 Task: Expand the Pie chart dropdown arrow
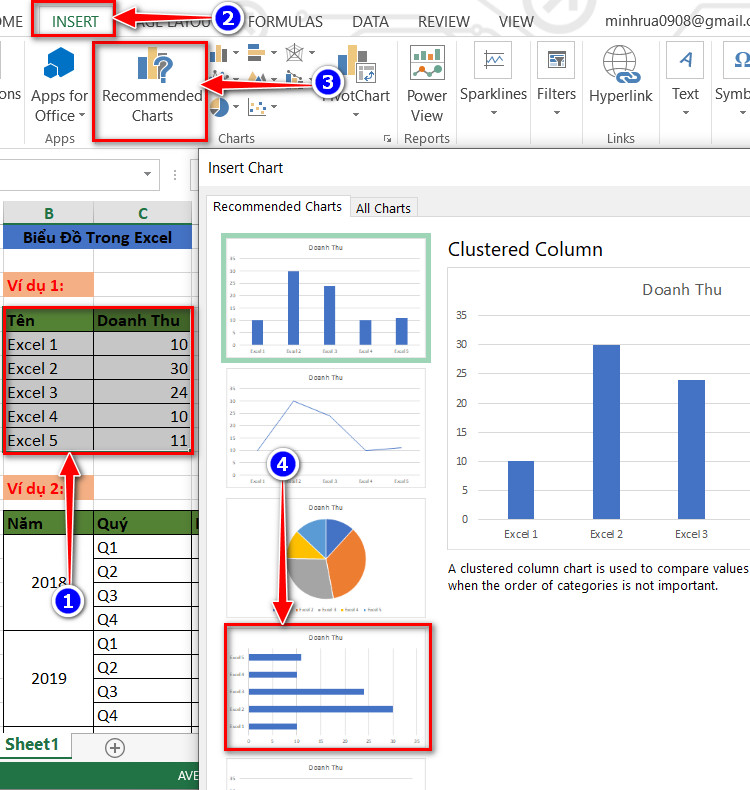tap(236, 107)
